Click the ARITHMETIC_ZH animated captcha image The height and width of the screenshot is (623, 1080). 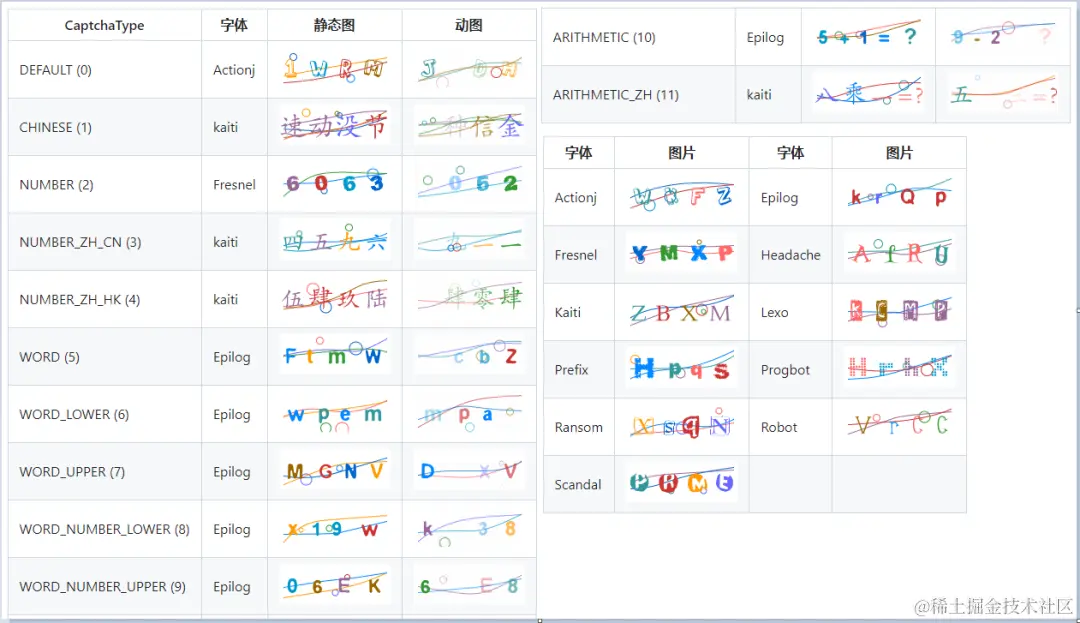pos(1002,94)
